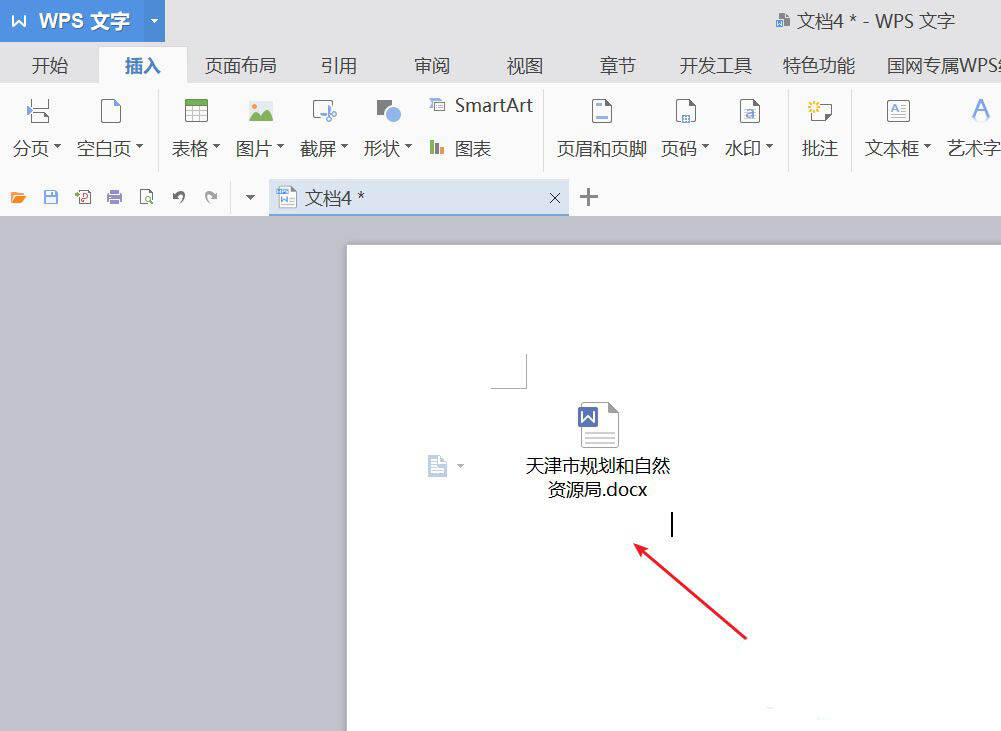Insert a SmartArt graphic

(x=480, y=105)
